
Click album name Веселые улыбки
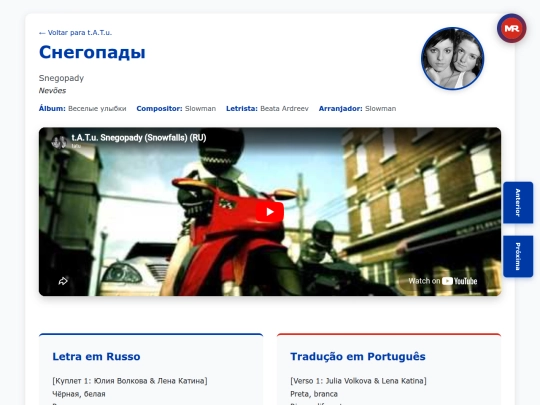pyautogui.click(x=97, y=108)
